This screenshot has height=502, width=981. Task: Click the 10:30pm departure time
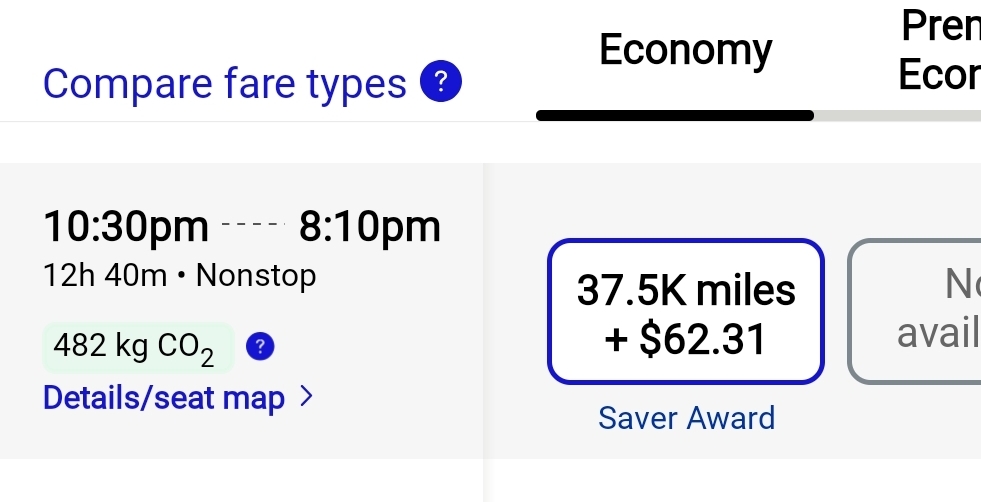click(126, 227)
